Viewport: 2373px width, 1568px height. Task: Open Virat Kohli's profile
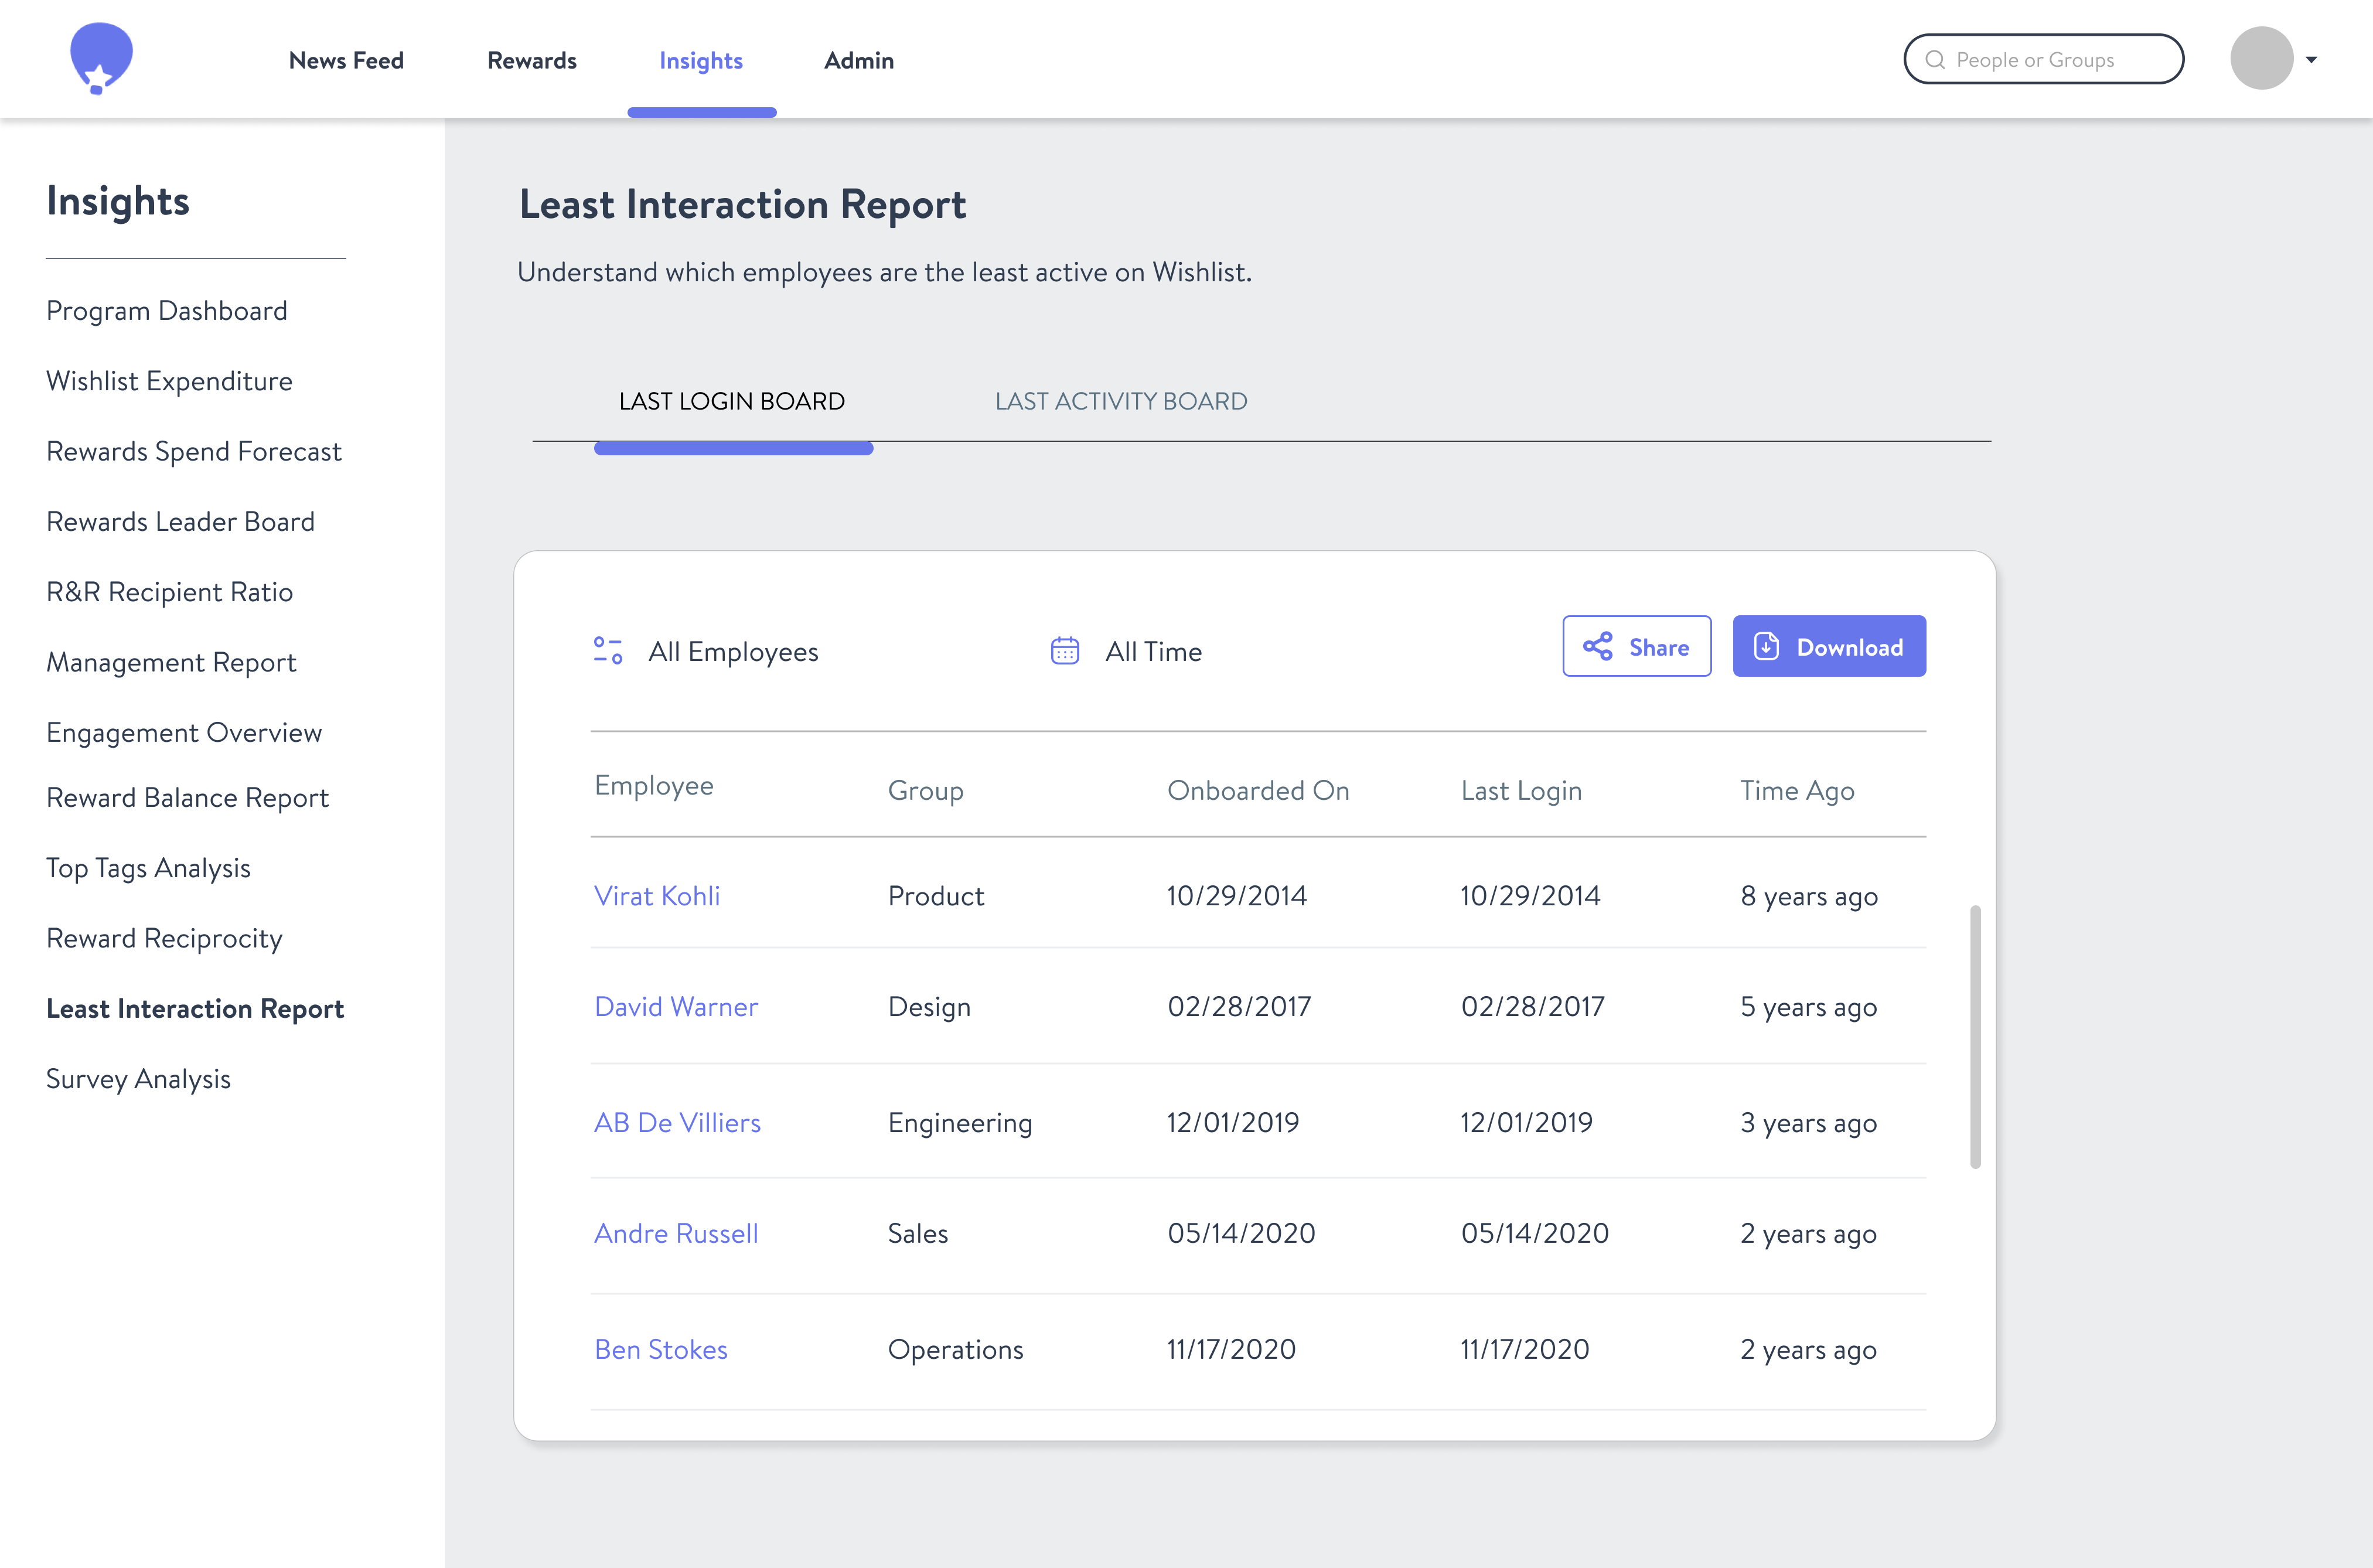tap(657, 896)
